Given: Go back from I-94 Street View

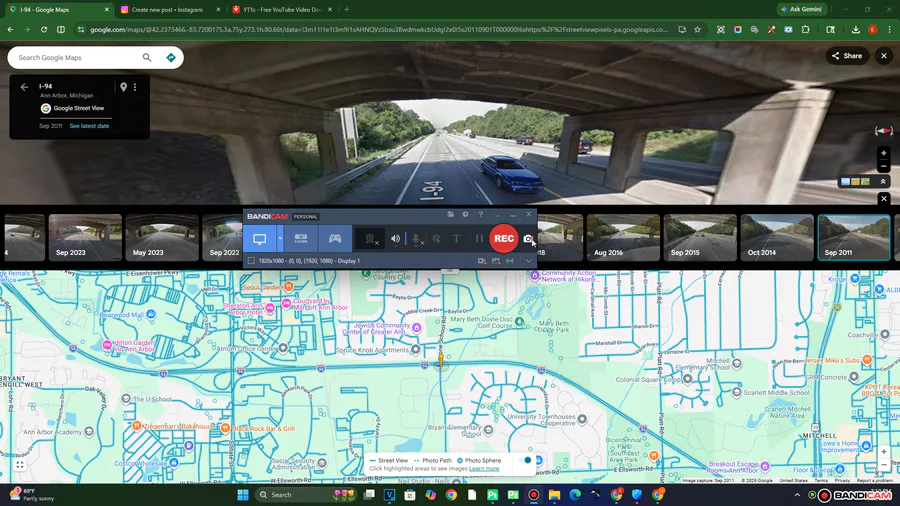Looking at the screenshot, I should [x=24, y=87].
